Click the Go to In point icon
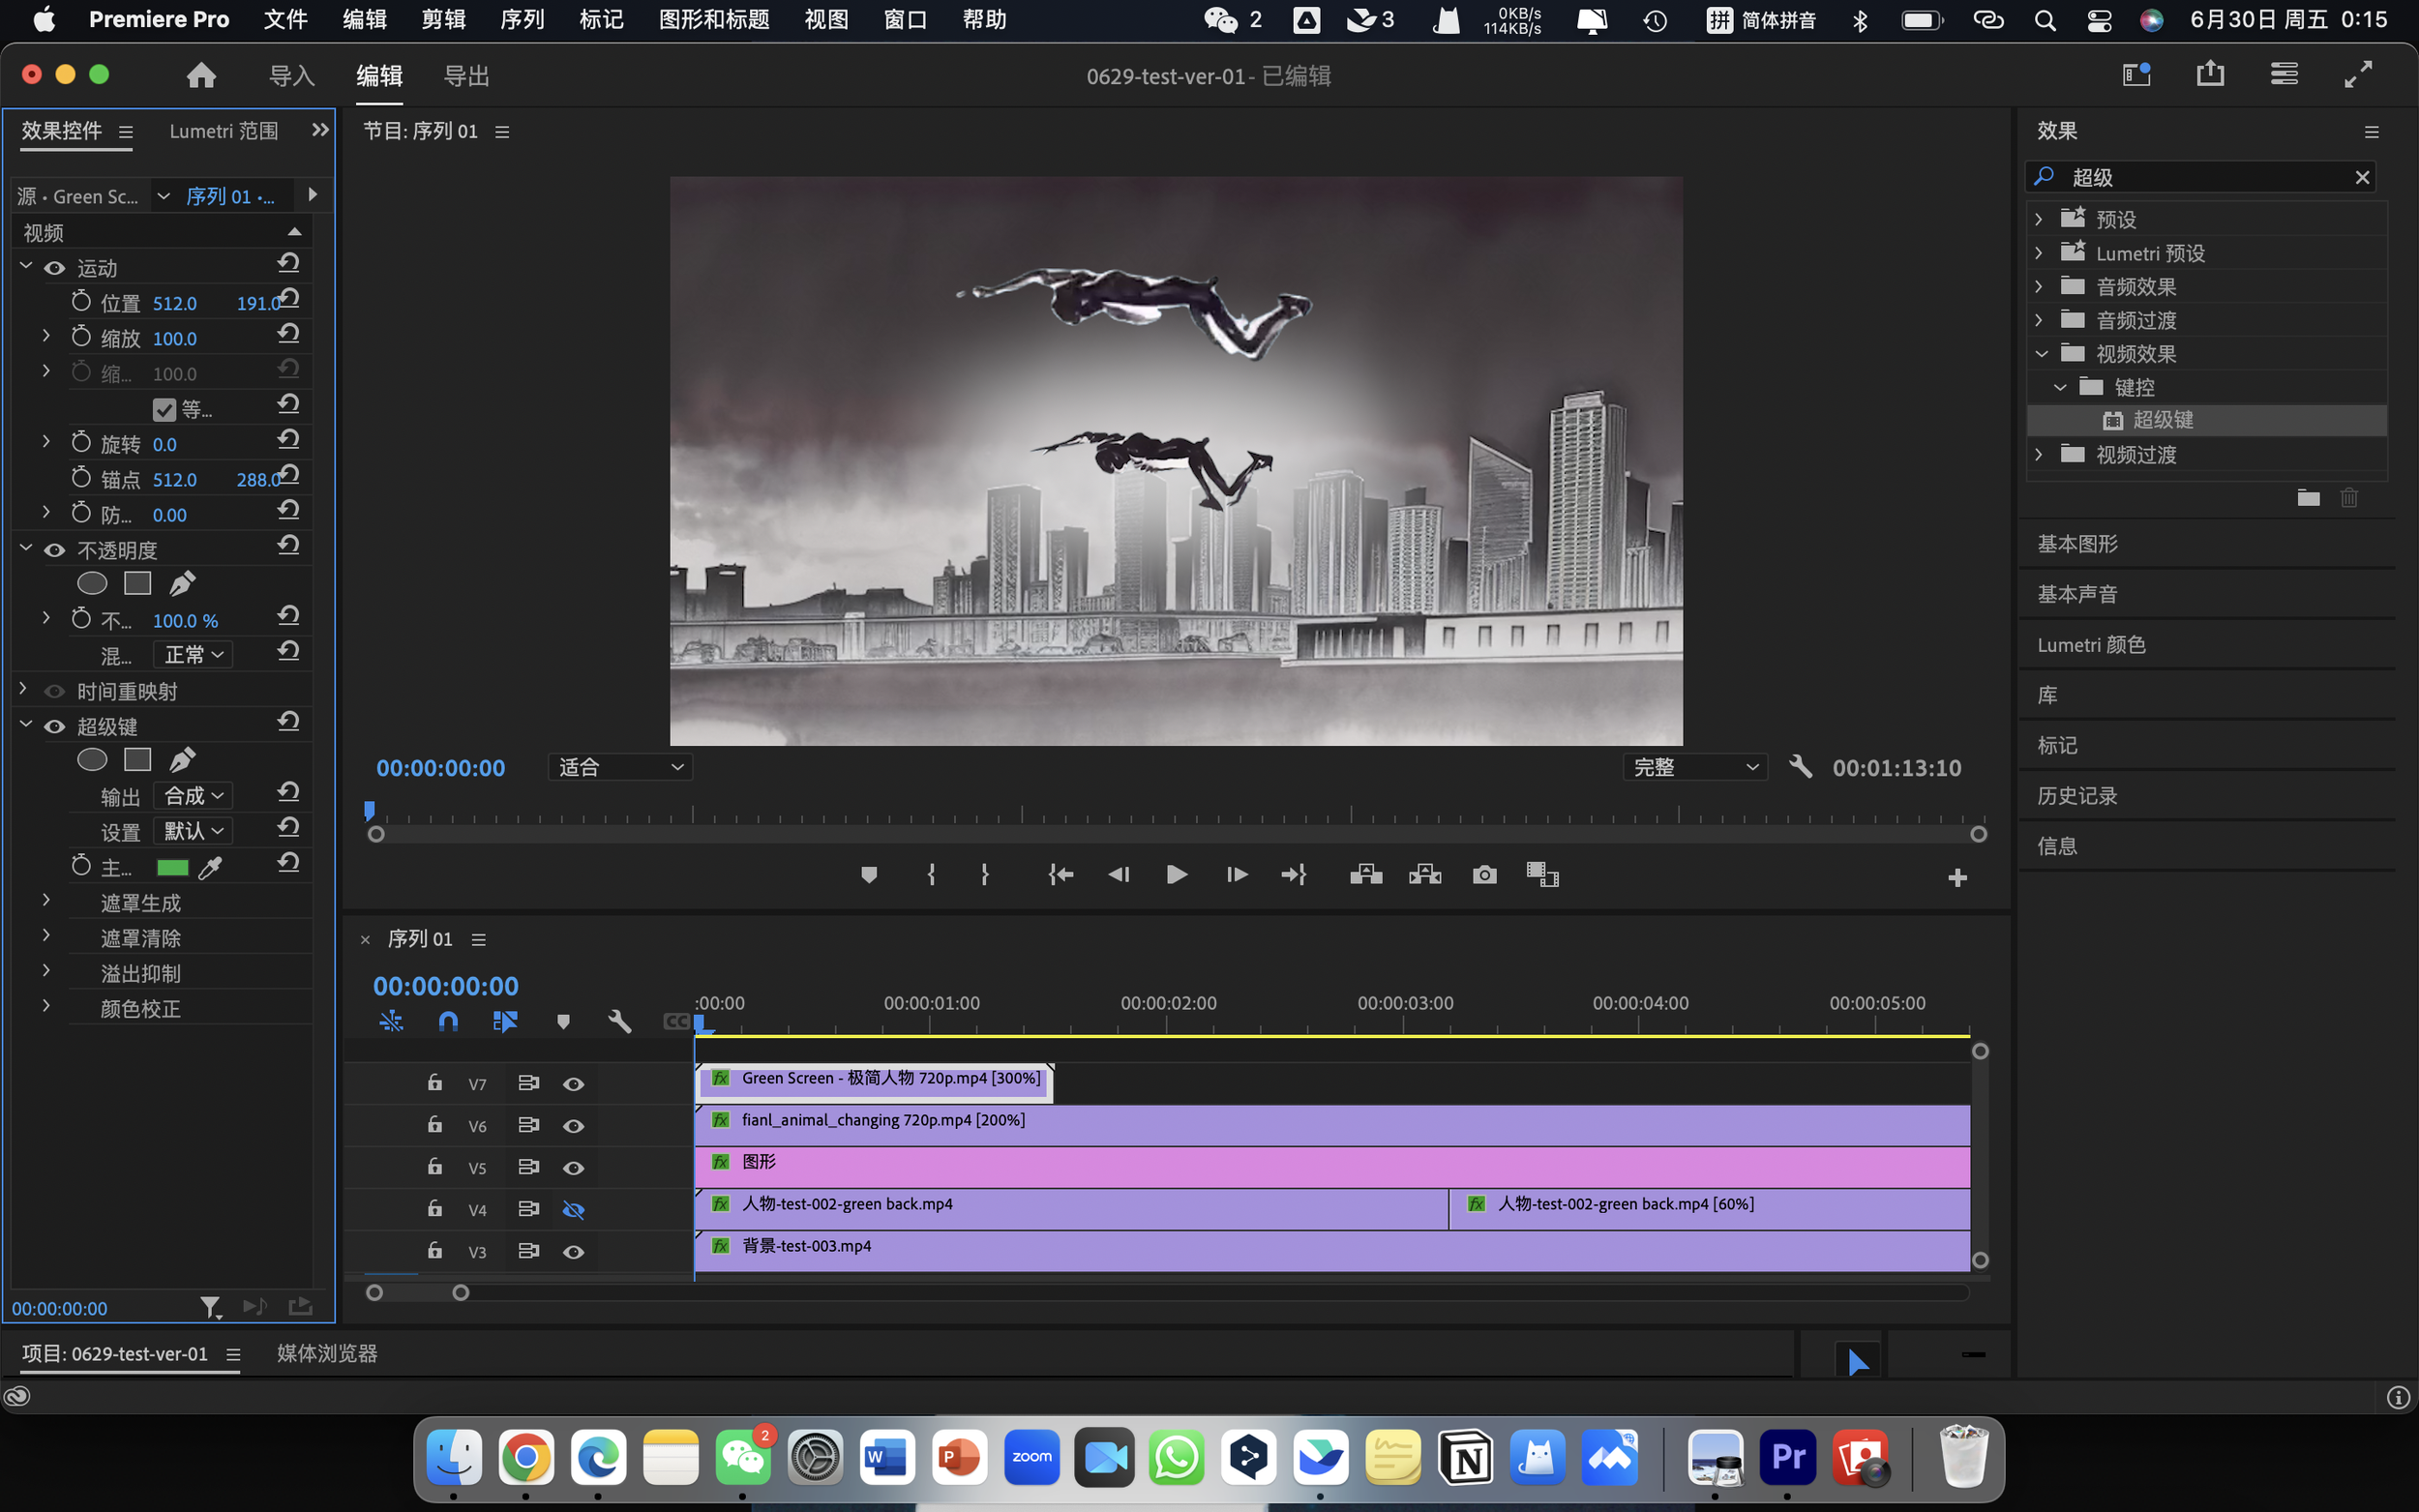The width and height of the screenshot is (2419, 1512). [1060, 875]
